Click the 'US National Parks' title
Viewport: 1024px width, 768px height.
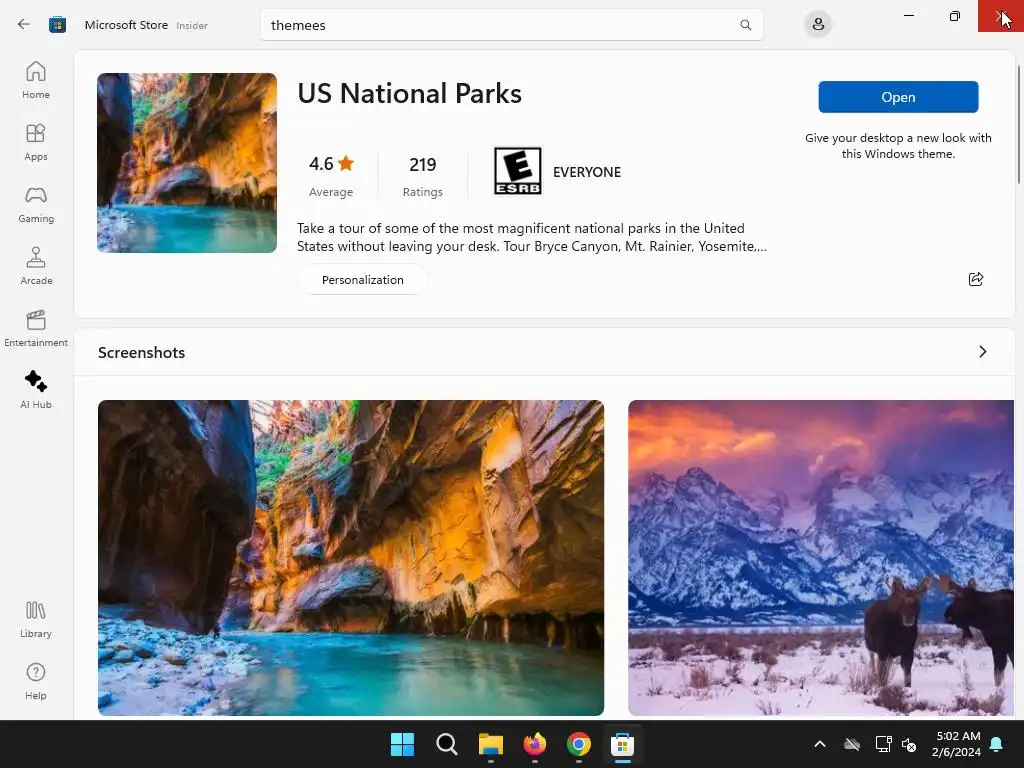click(409, 93)
